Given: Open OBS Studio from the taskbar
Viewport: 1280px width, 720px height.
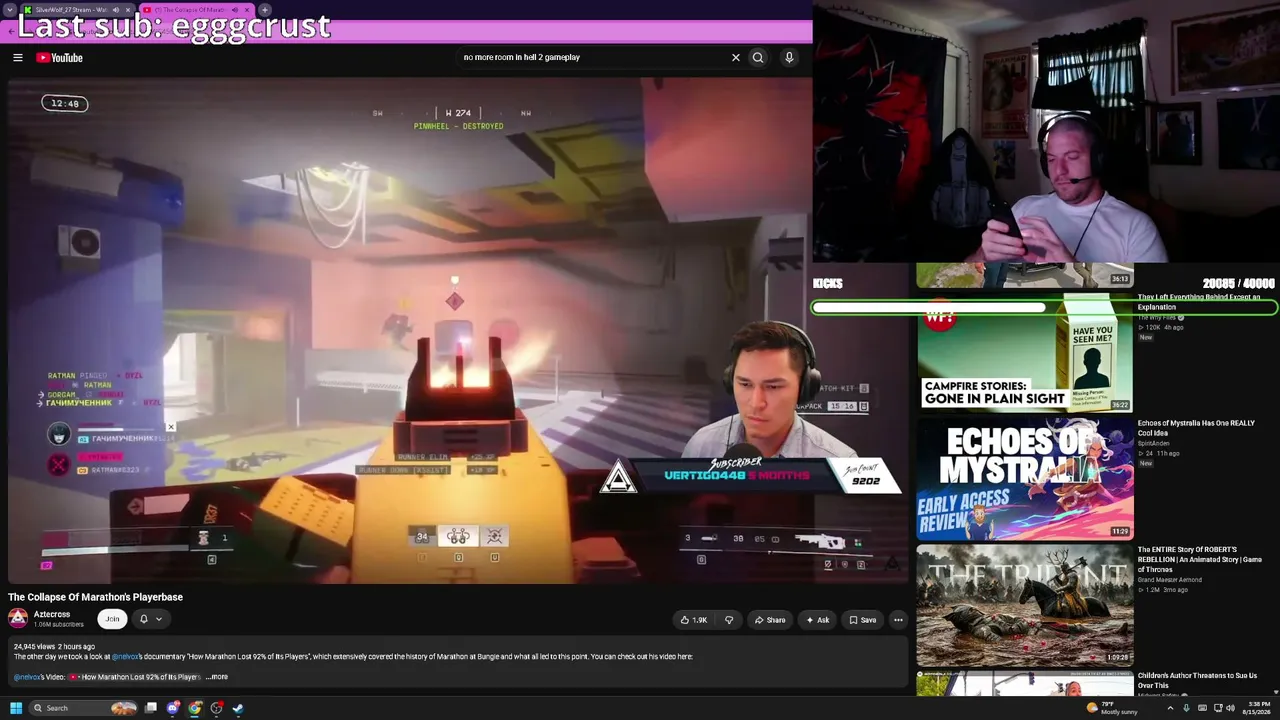Looking at the screenshot, I should pyautogui.click(x=217, y=708).
